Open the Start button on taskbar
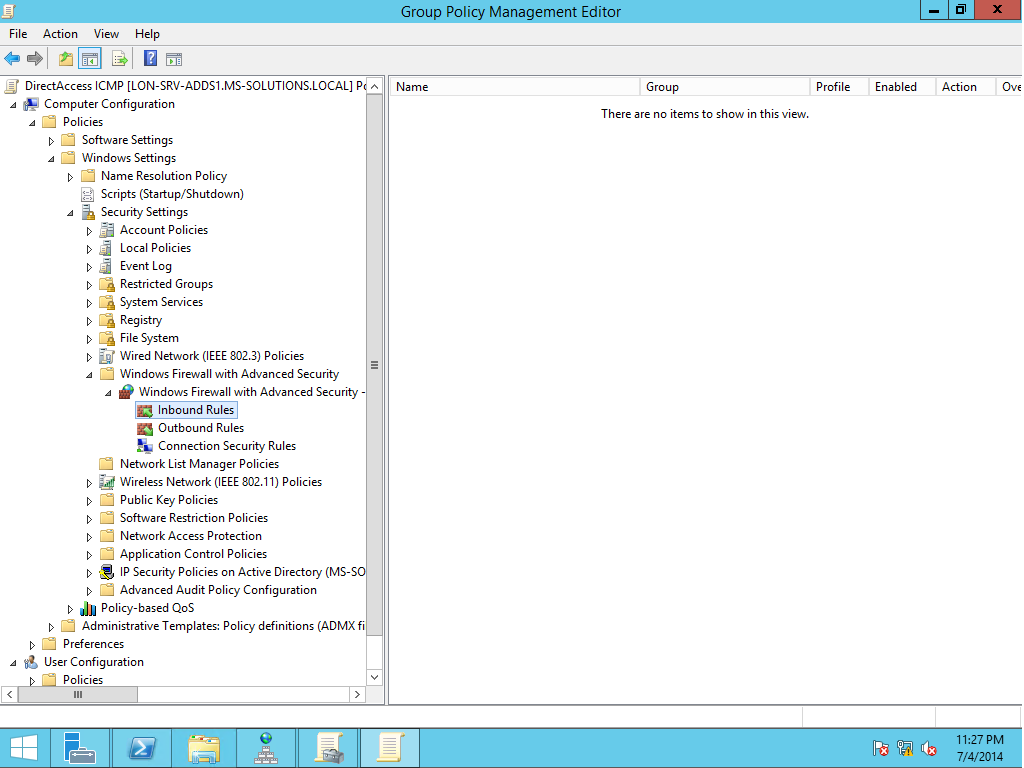This screenshot has width=1024, height=768. click(24, 748)
